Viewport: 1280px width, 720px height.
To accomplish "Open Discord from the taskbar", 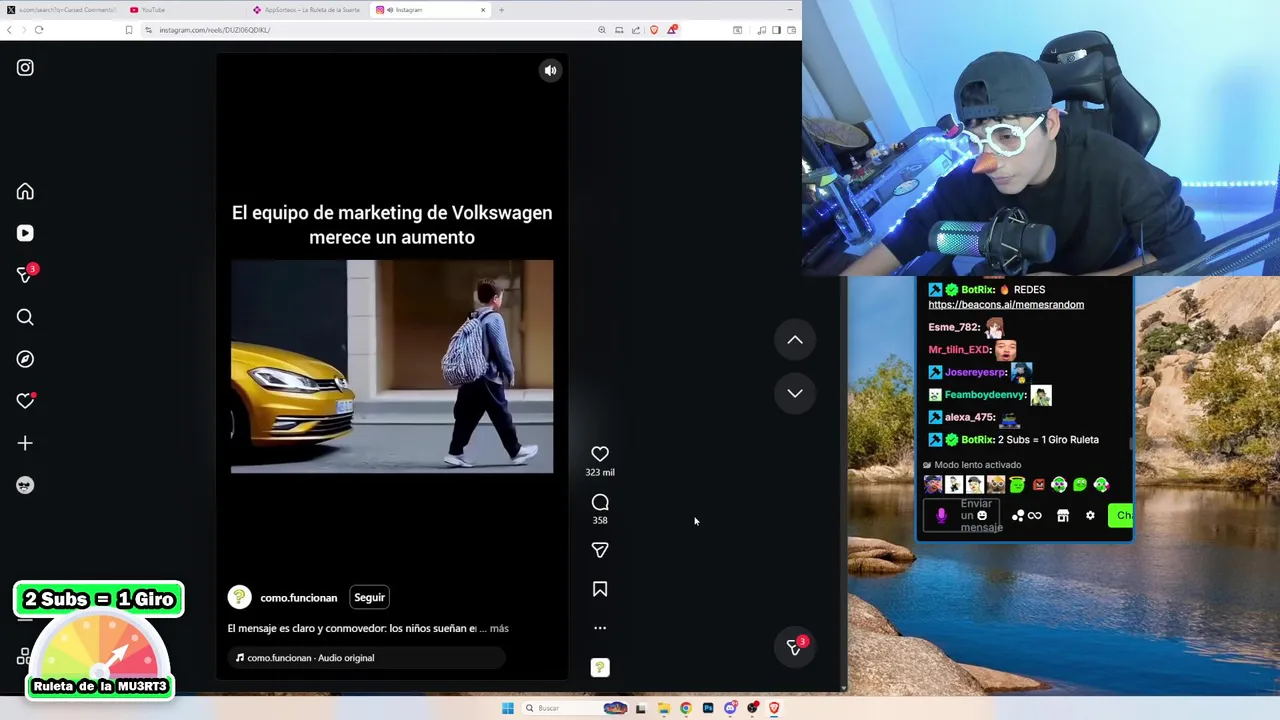I will coord(730,708).
